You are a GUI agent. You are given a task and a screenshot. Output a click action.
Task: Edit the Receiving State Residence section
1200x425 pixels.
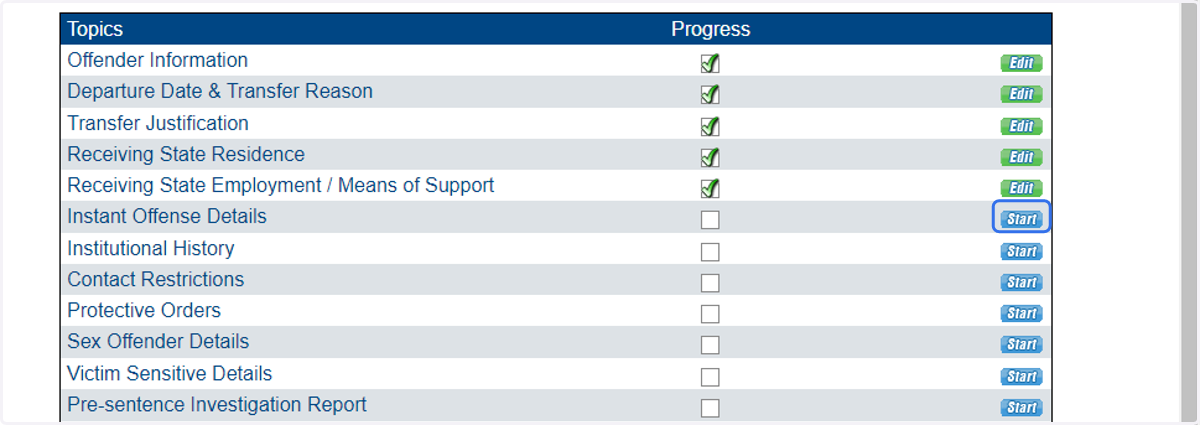click(1021, 157)
